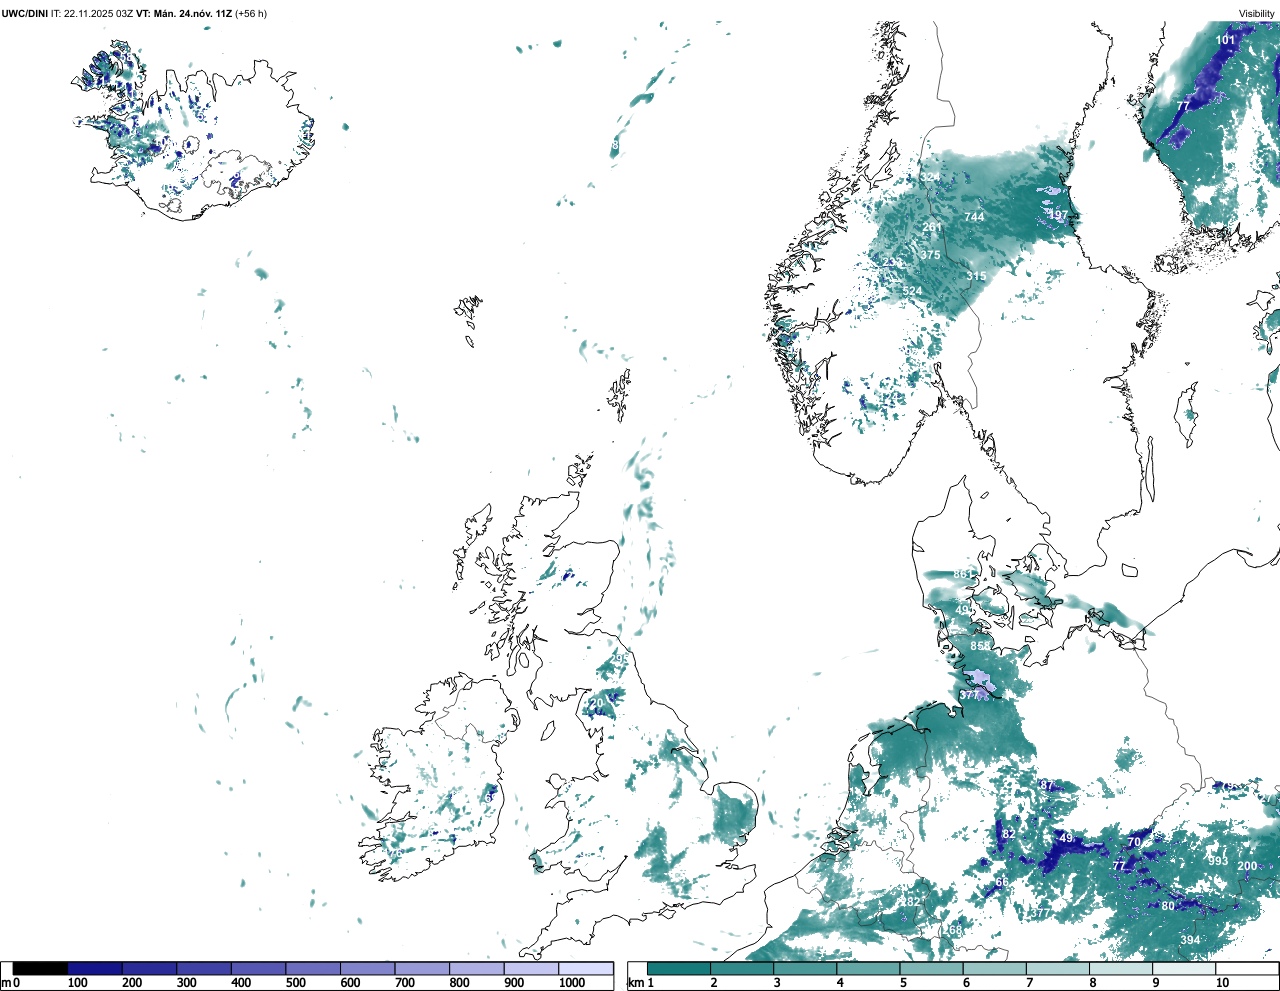Click the '87' value over northern Germany
1280x991 pixels.
click(x=1047, y=786)
